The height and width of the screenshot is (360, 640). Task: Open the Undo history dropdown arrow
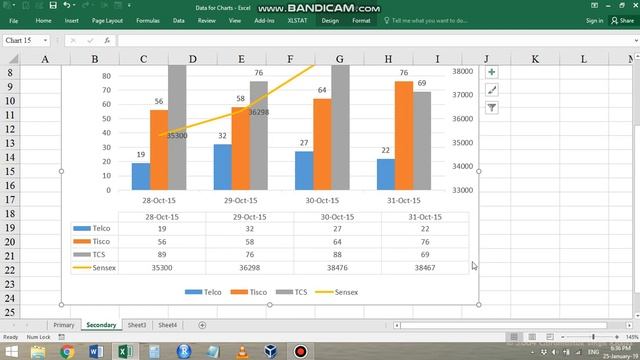[x=74, y=5]
